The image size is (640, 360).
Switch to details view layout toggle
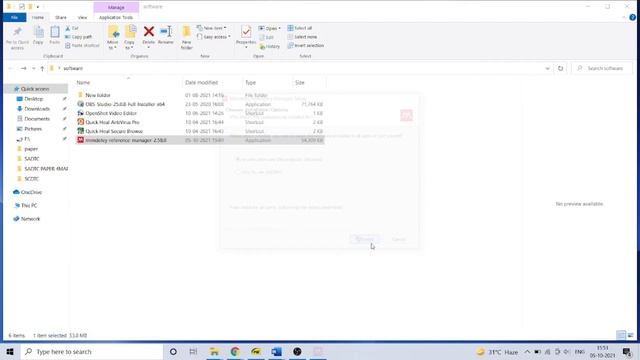[x=621, y=335]
